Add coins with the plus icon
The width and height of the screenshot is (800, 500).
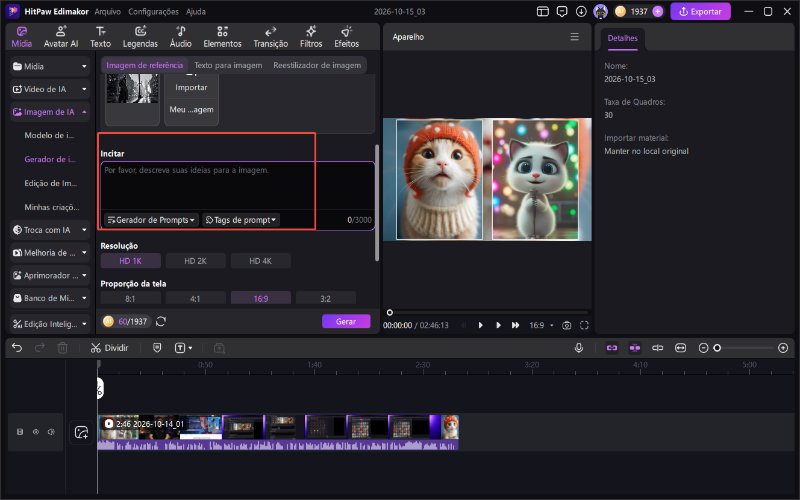pos(658,11)
